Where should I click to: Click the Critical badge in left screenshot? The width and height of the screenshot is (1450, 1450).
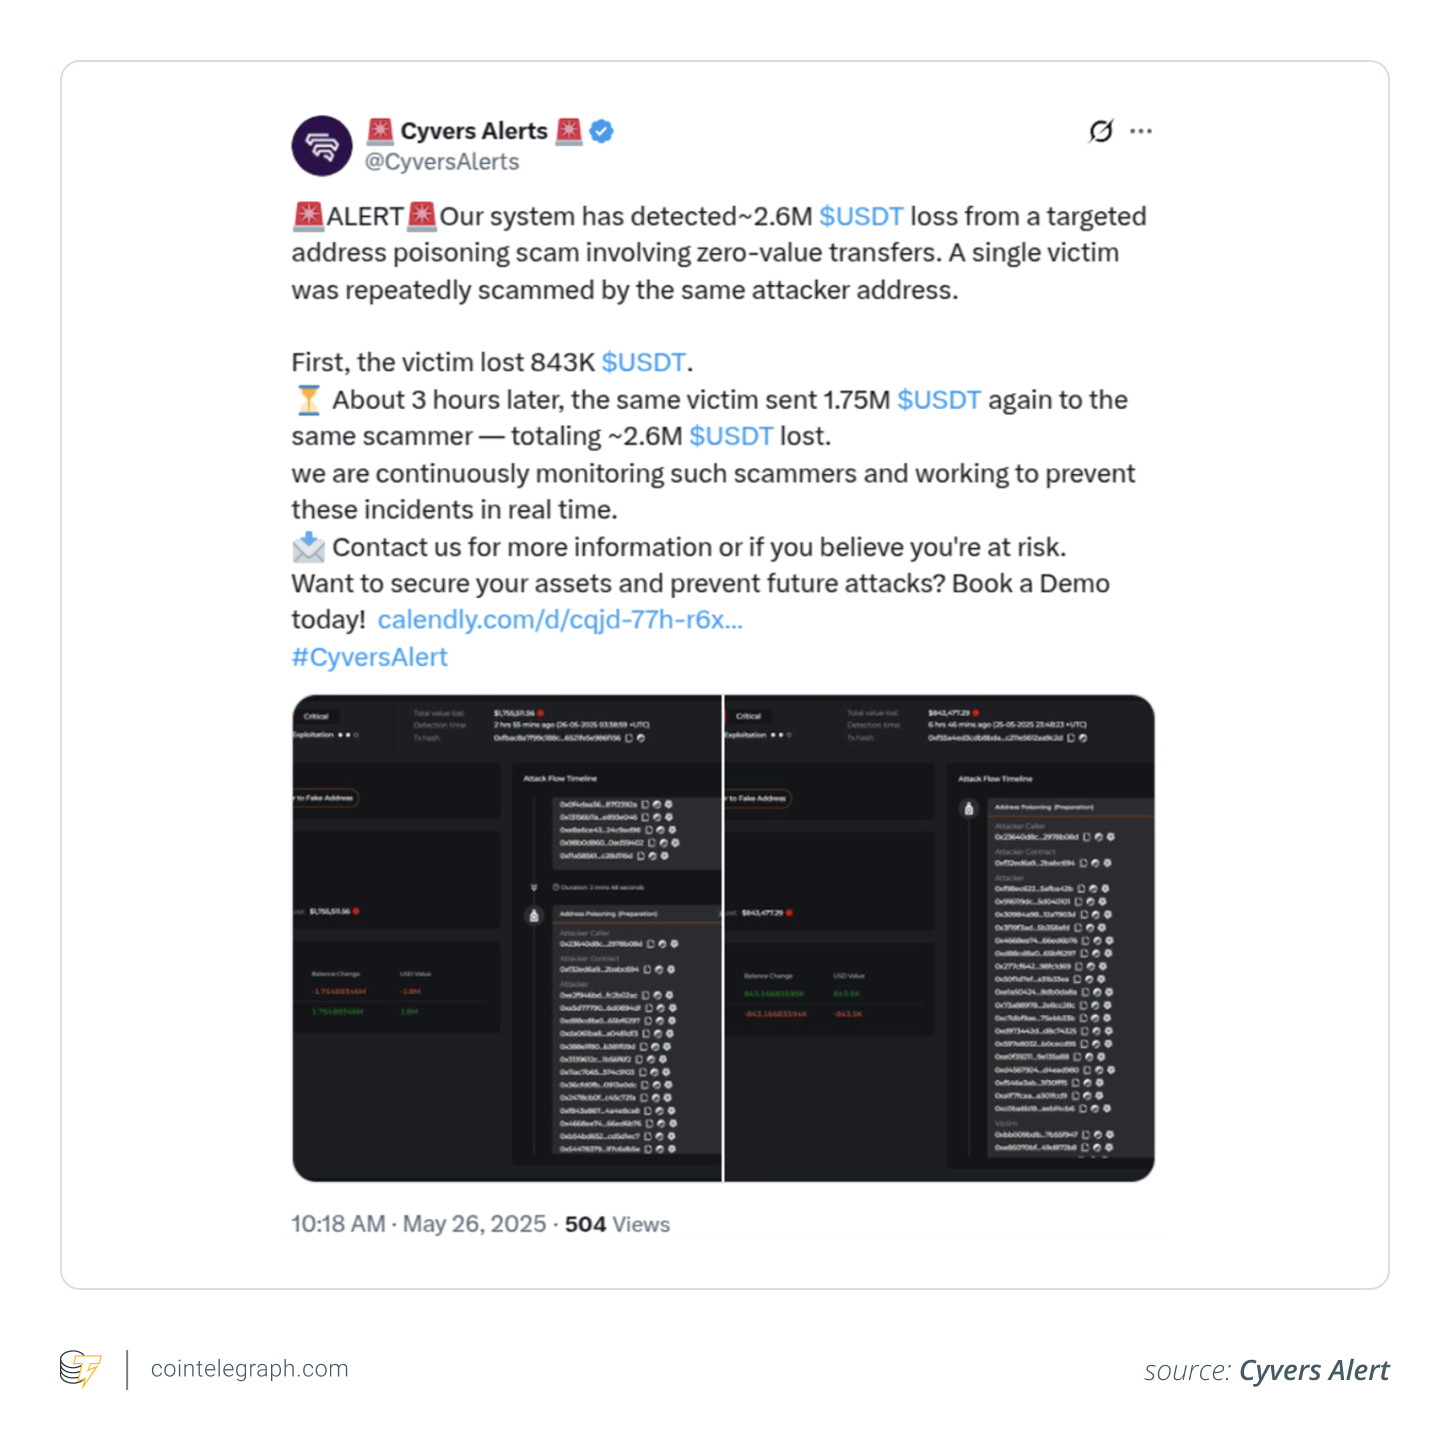click(316, 716)
